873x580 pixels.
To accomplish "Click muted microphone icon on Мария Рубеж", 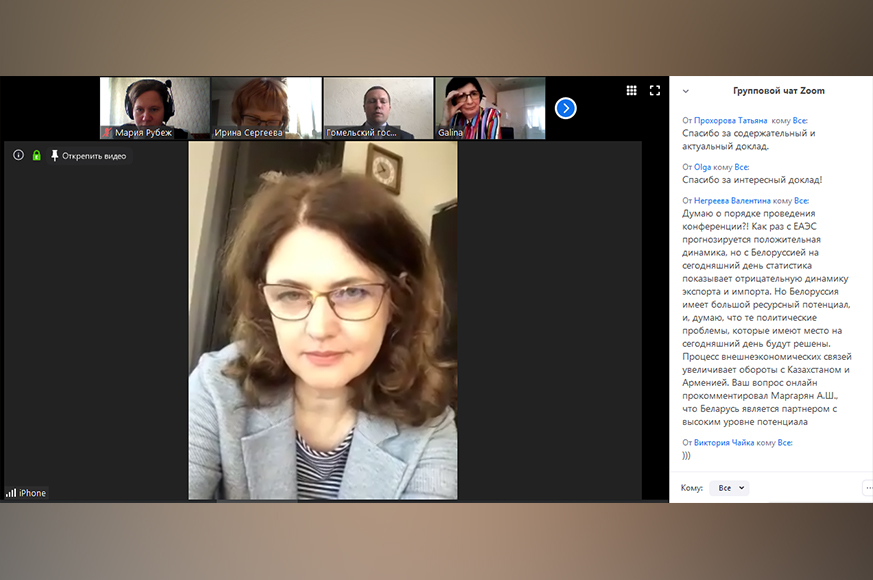I will [108, 132].
